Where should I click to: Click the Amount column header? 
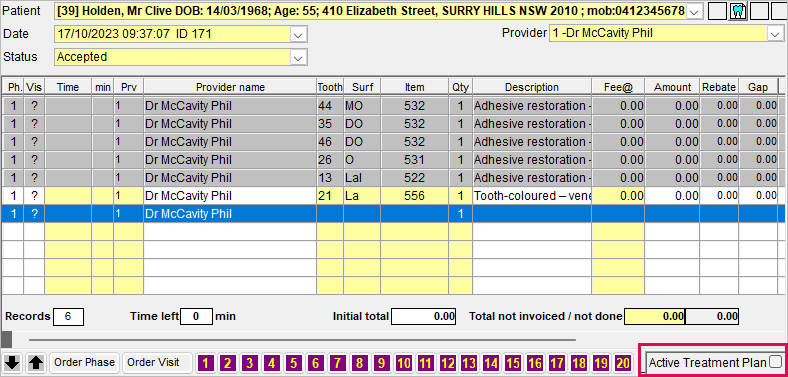[672, 87]
